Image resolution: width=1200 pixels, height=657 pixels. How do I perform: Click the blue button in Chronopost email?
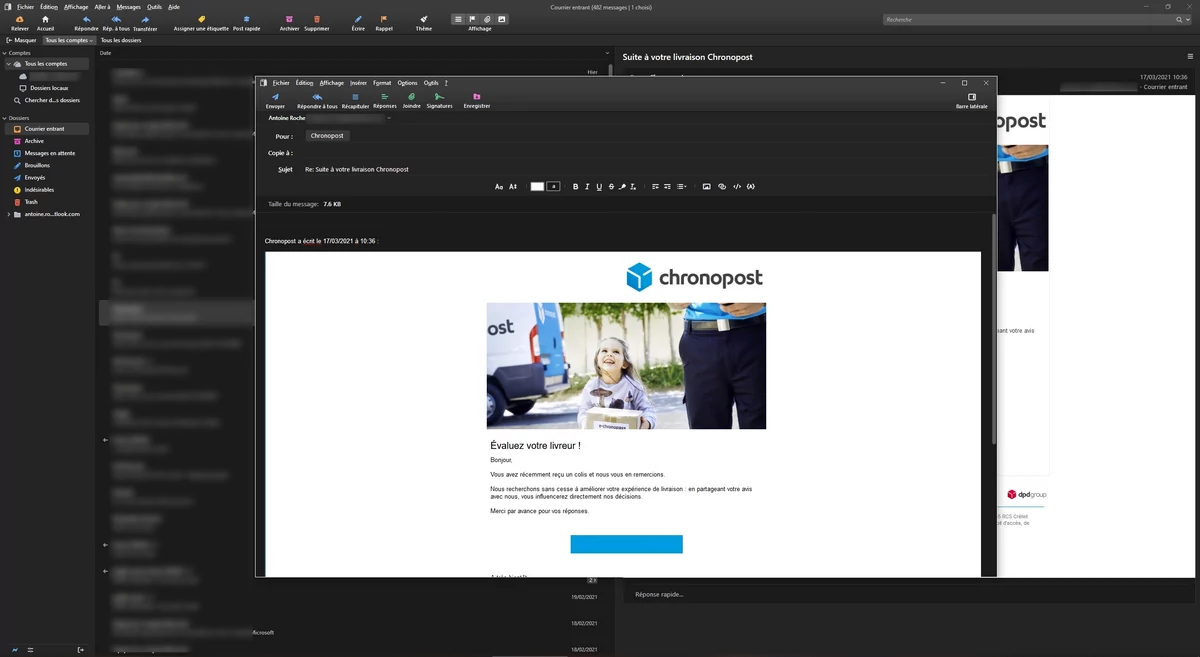pyautogui.click(x=626, y=544)
